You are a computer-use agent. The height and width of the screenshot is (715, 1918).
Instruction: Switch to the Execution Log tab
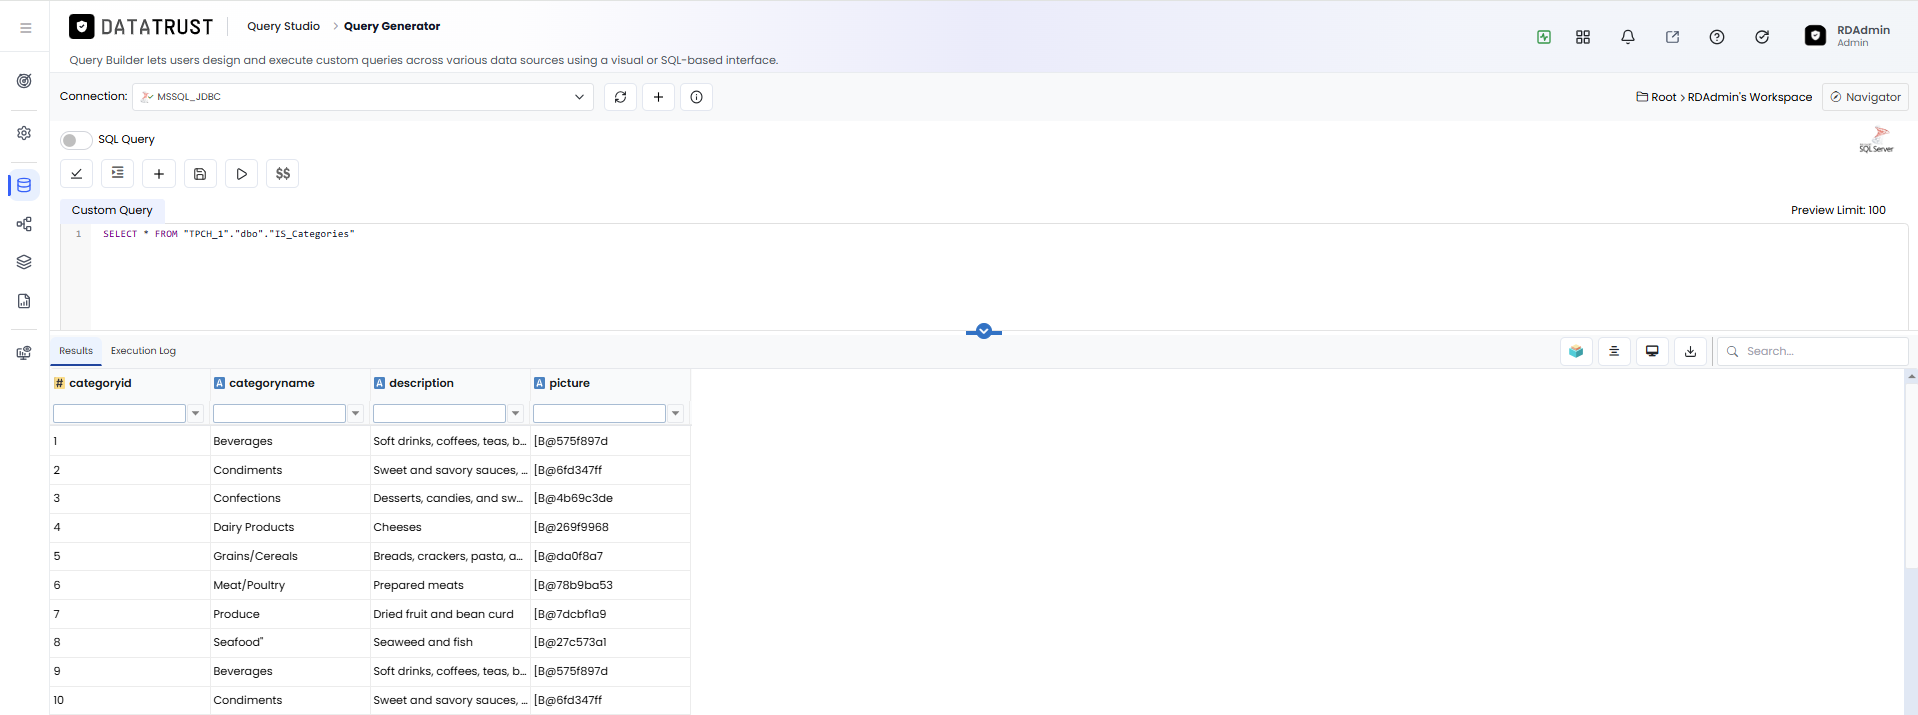coord(143,351)
